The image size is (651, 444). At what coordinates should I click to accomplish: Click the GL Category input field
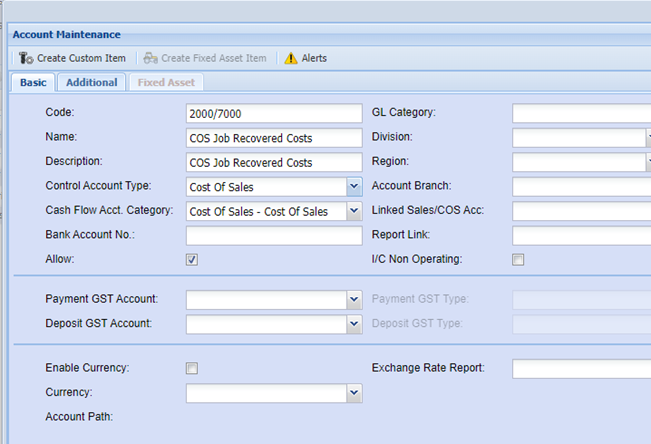pyautogui.click(x=580, y=113)
